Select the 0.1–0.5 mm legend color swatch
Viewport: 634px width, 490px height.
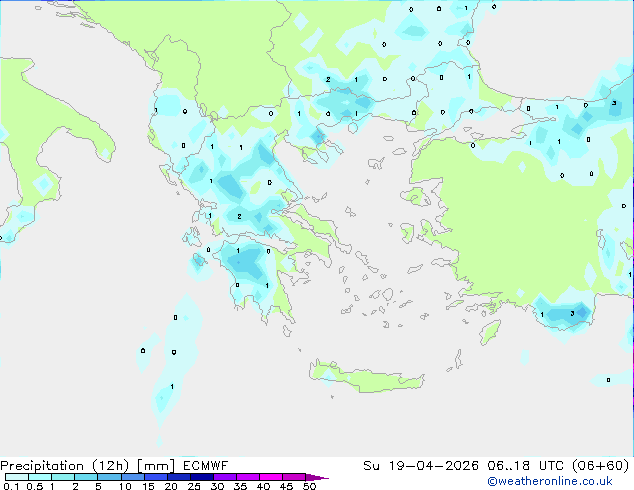[x=17, y=477]
